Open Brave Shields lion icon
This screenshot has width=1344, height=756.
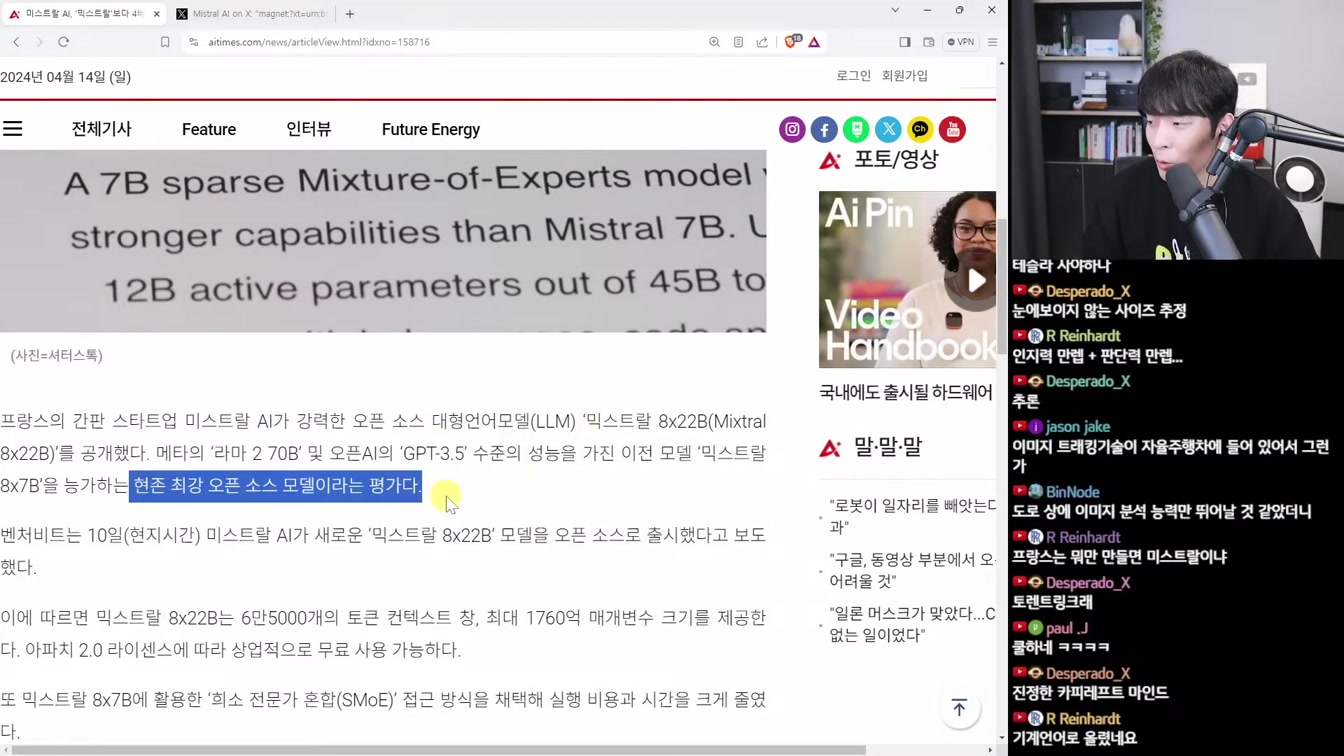click(792, 42)
